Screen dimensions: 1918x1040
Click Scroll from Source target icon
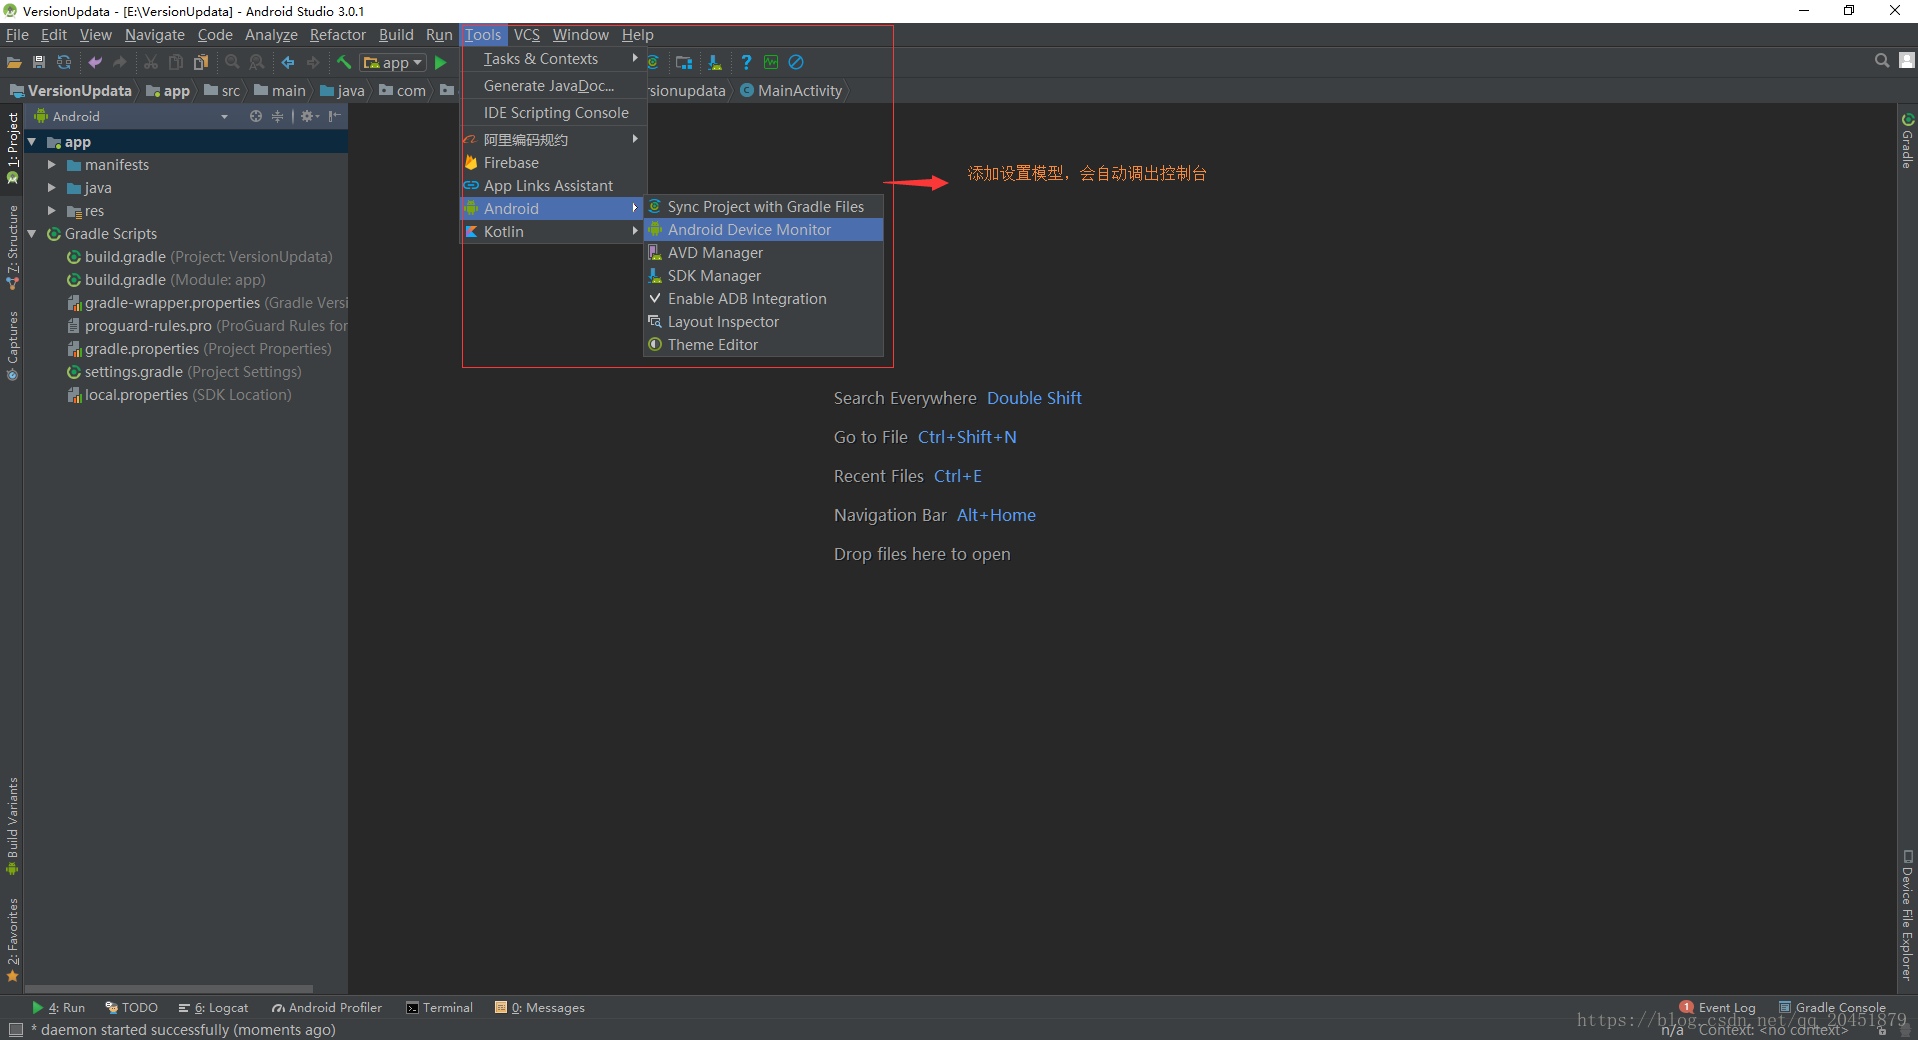coord(256,116)
